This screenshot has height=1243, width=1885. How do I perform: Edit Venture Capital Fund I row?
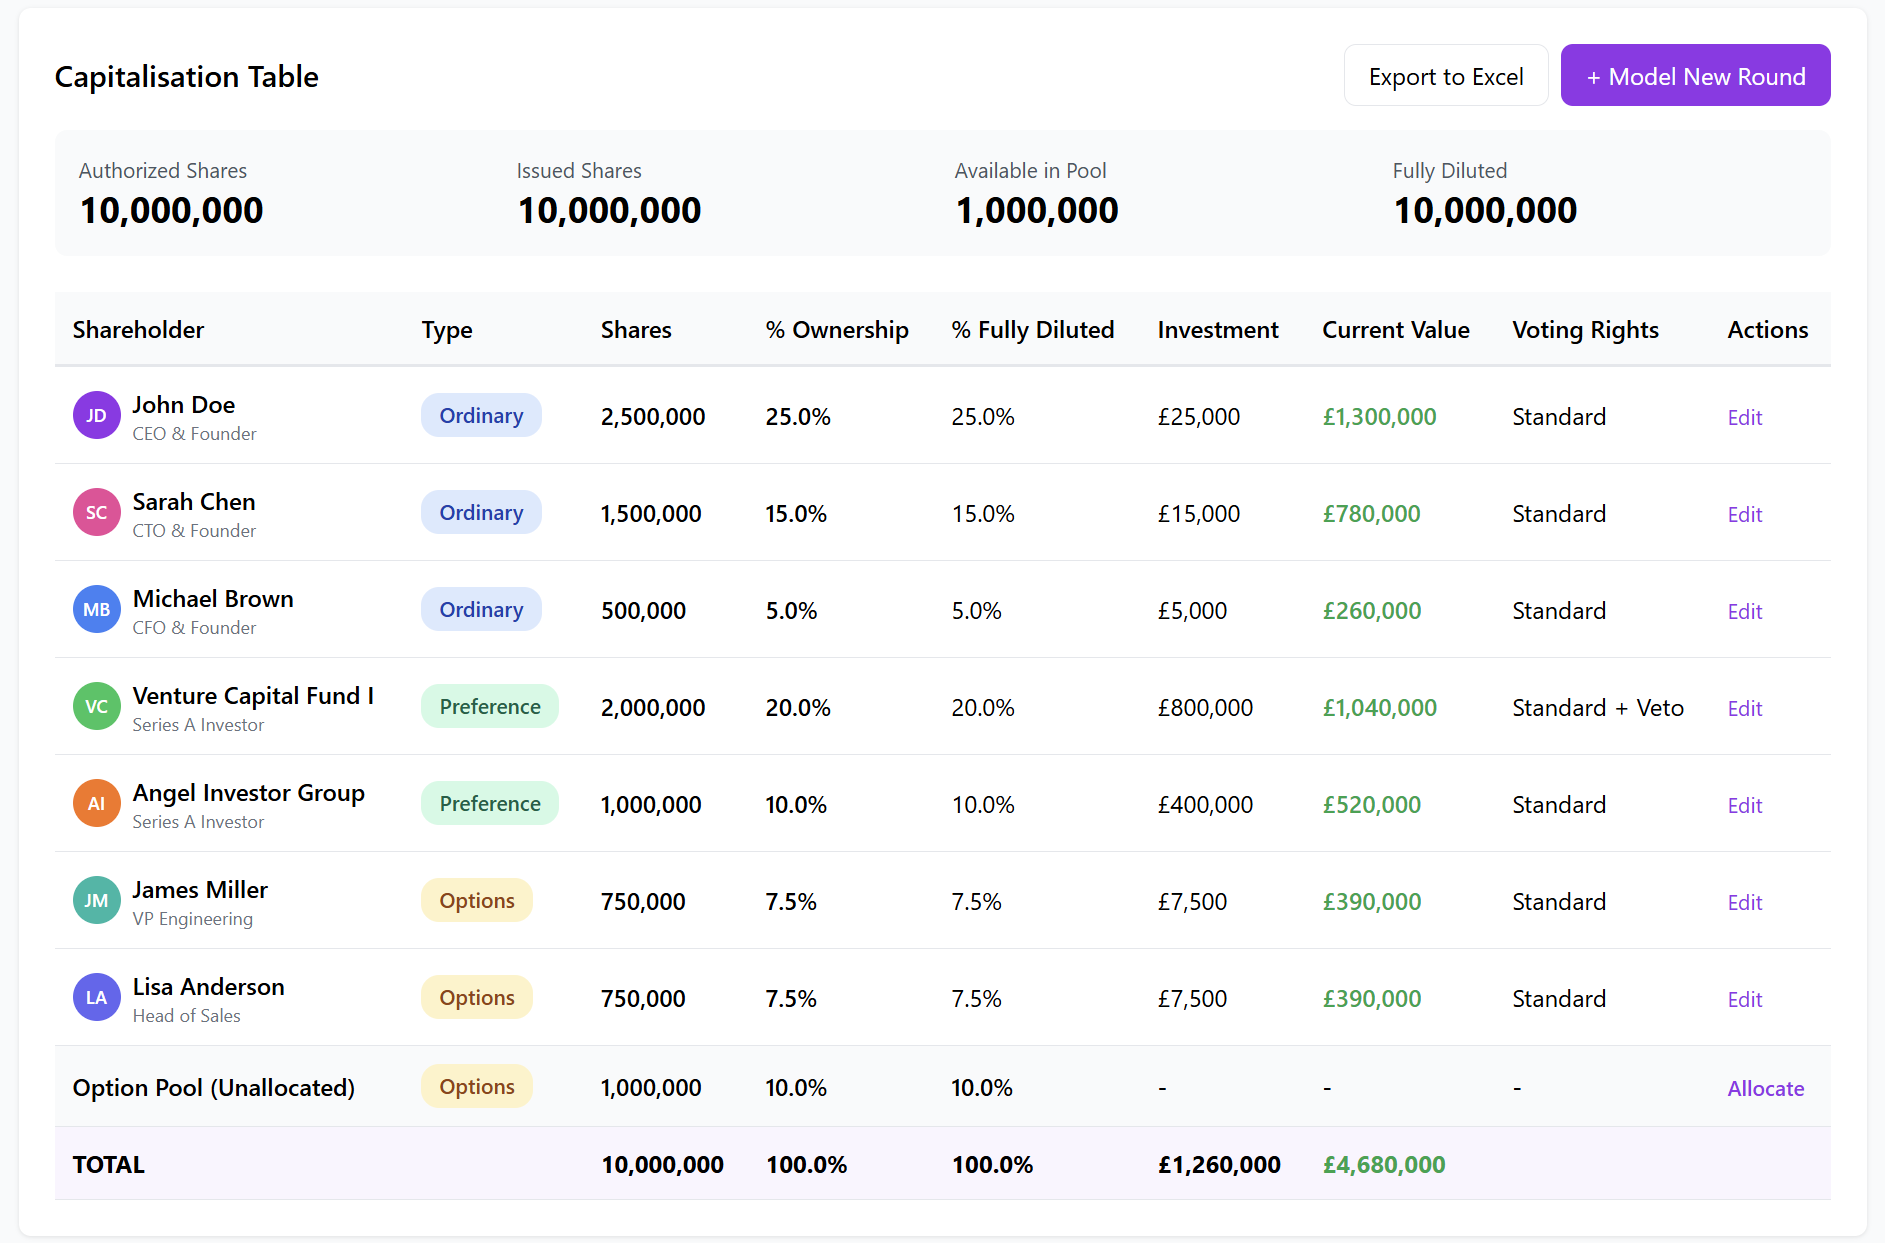coord(1744,709)
